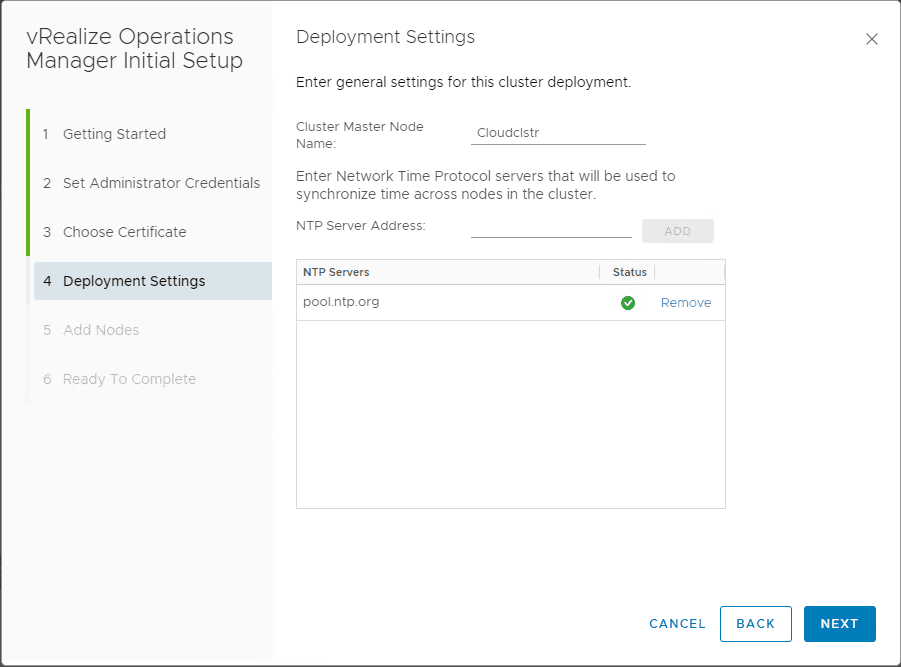Open the Ready To Complete step

129,379
